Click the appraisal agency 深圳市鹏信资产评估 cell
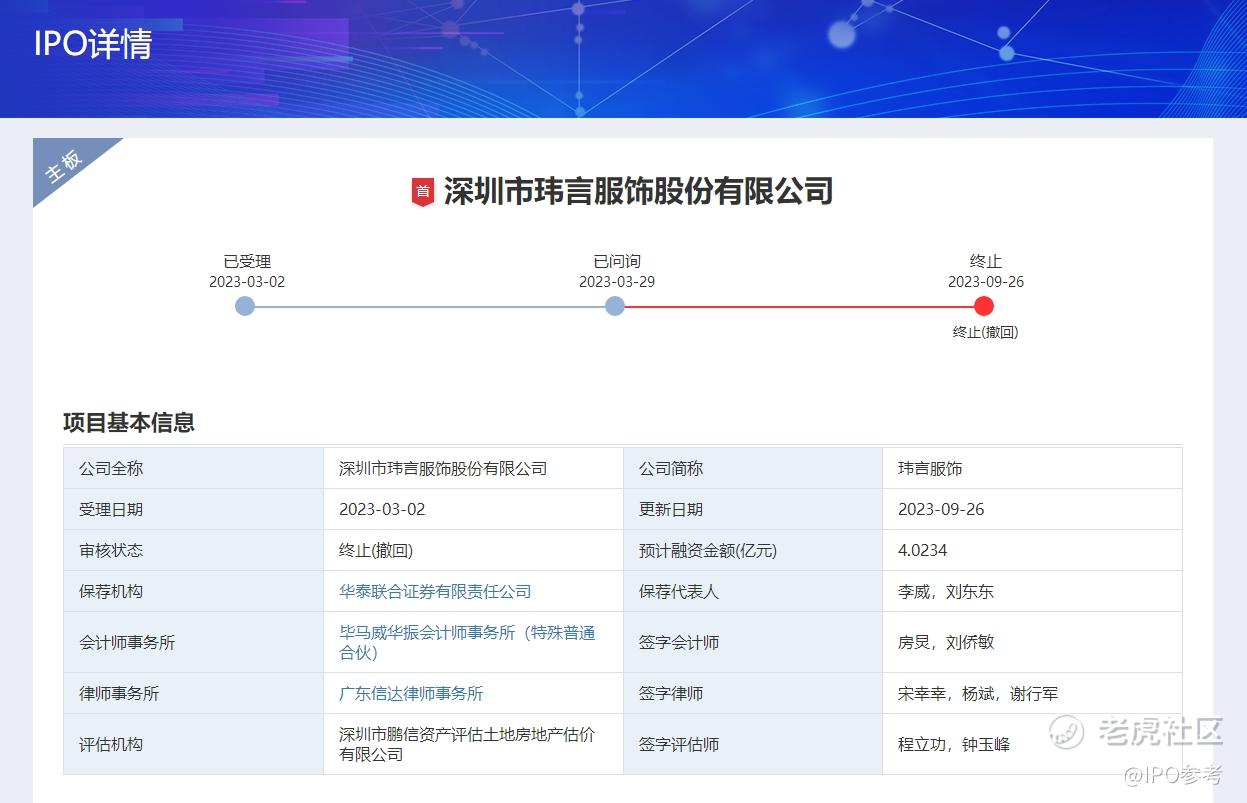 pos(467,744)
